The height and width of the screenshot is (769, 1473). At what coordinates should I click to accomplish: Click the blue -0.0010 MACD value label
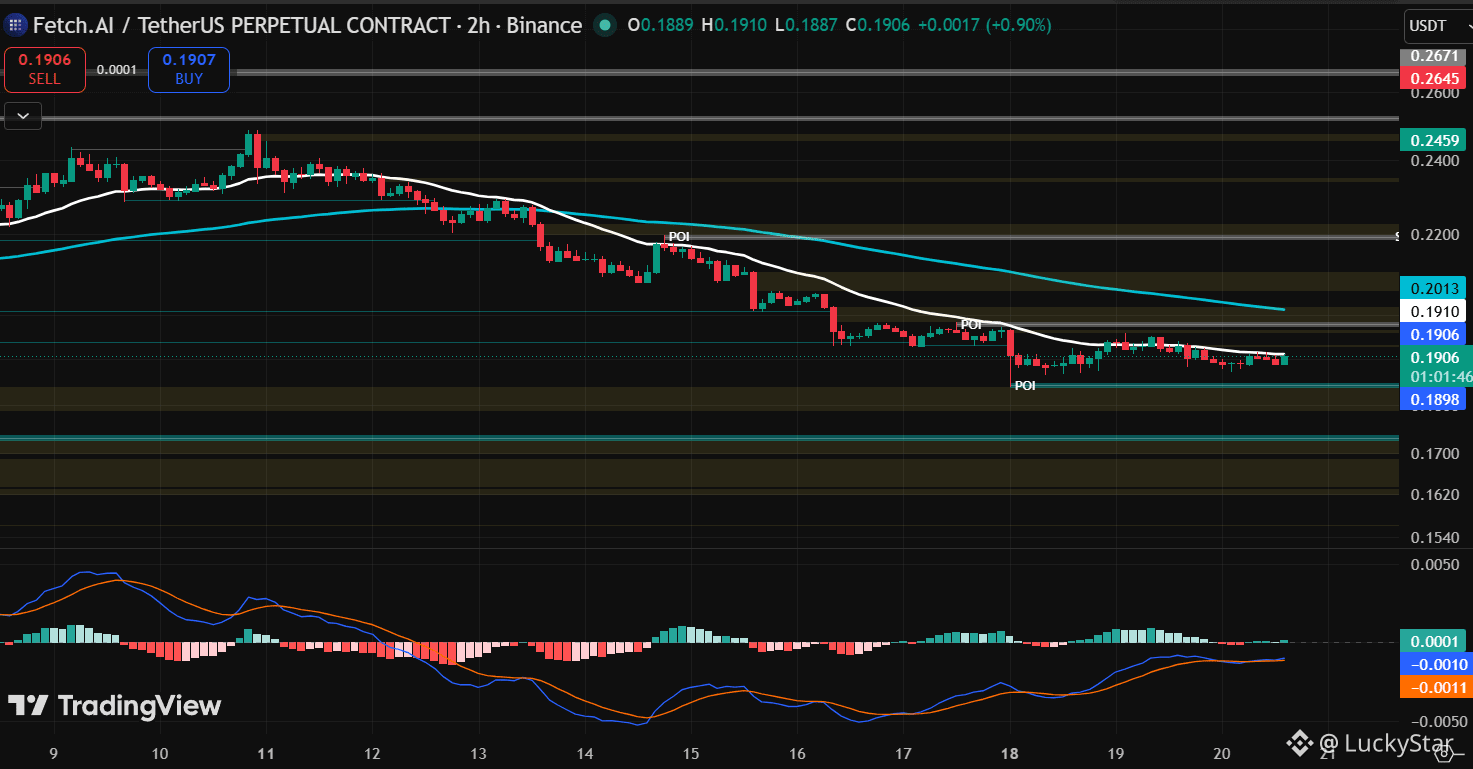[x=1435, y=665]
